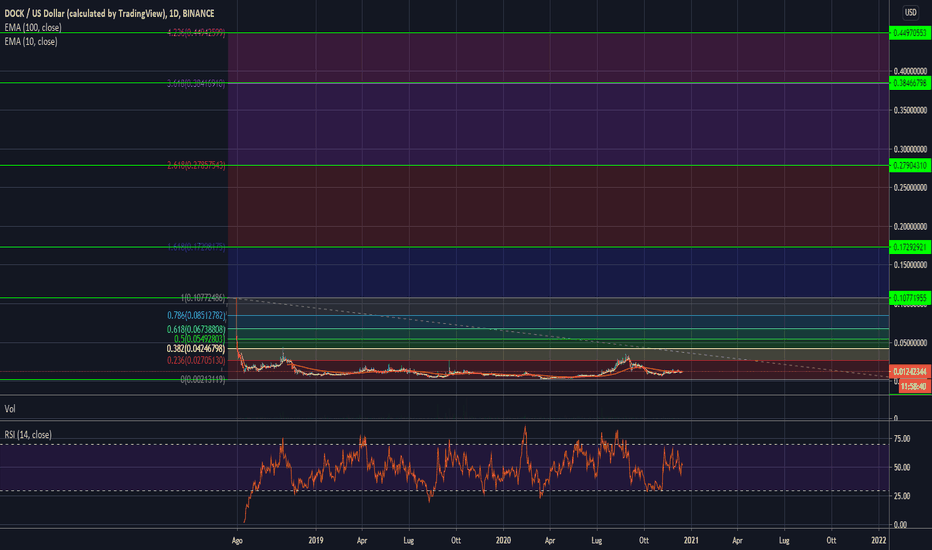Click the 0.38466798 green price label
The width and height of the screenshot is (932, 550).
(909, 83)
